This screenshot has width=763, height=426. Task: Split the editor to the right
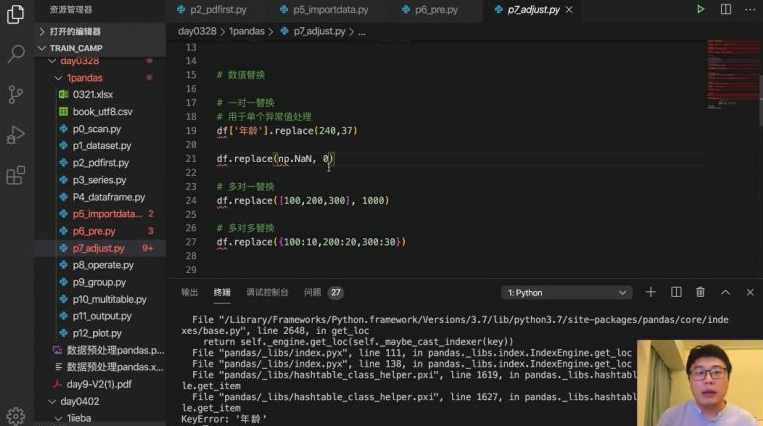pyautogui.click(x=726, y=9)
